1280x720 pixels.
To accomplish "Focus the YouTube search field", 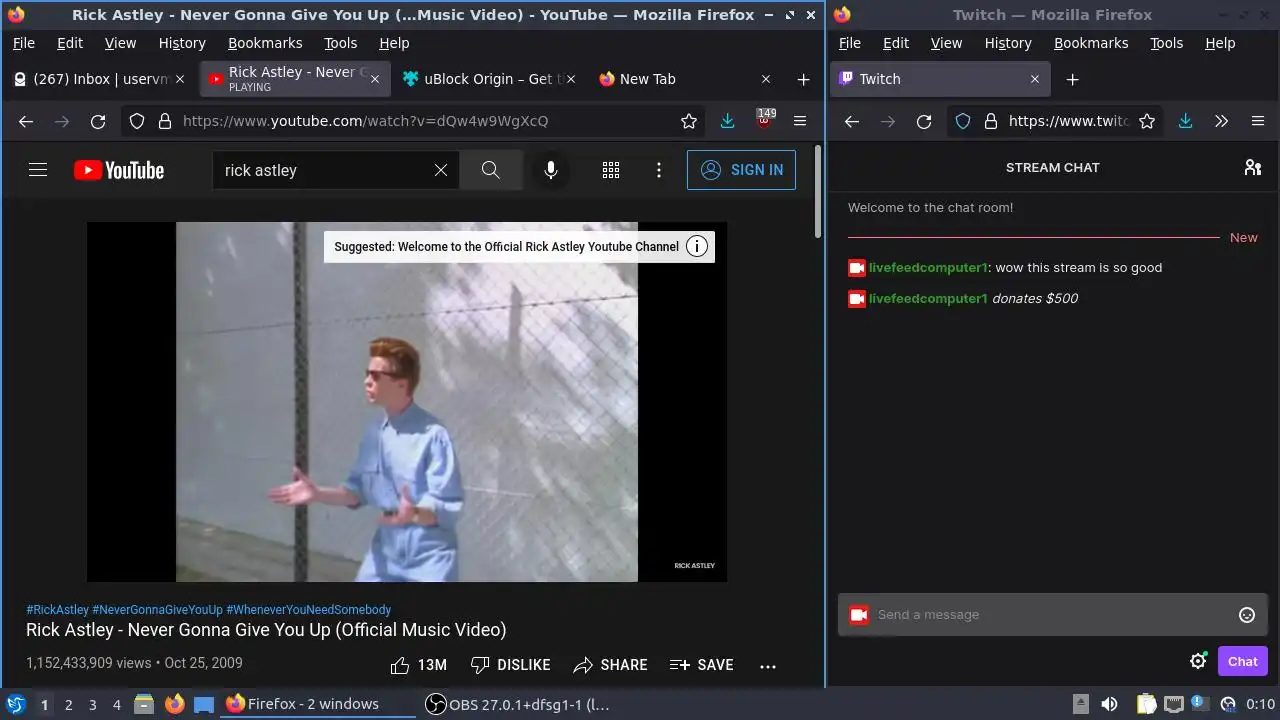I will pyautogui.click(x=322, y=170).
